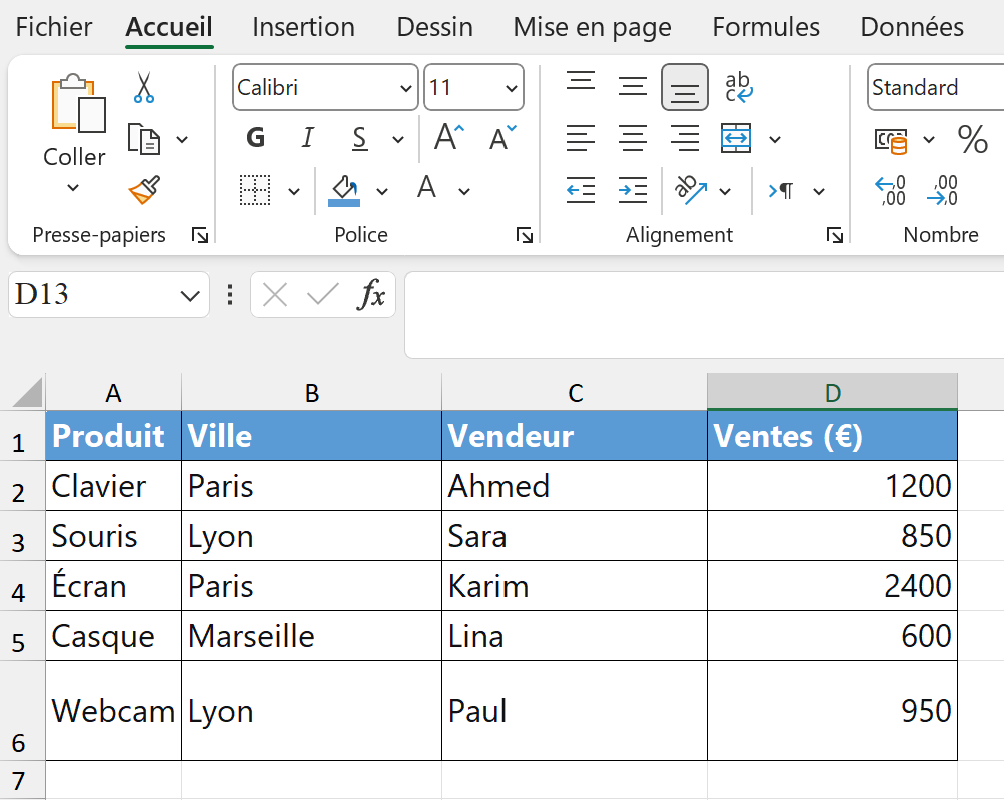
Task: Select the Format Painter brush icon
Action: click(x=144, y=190)
